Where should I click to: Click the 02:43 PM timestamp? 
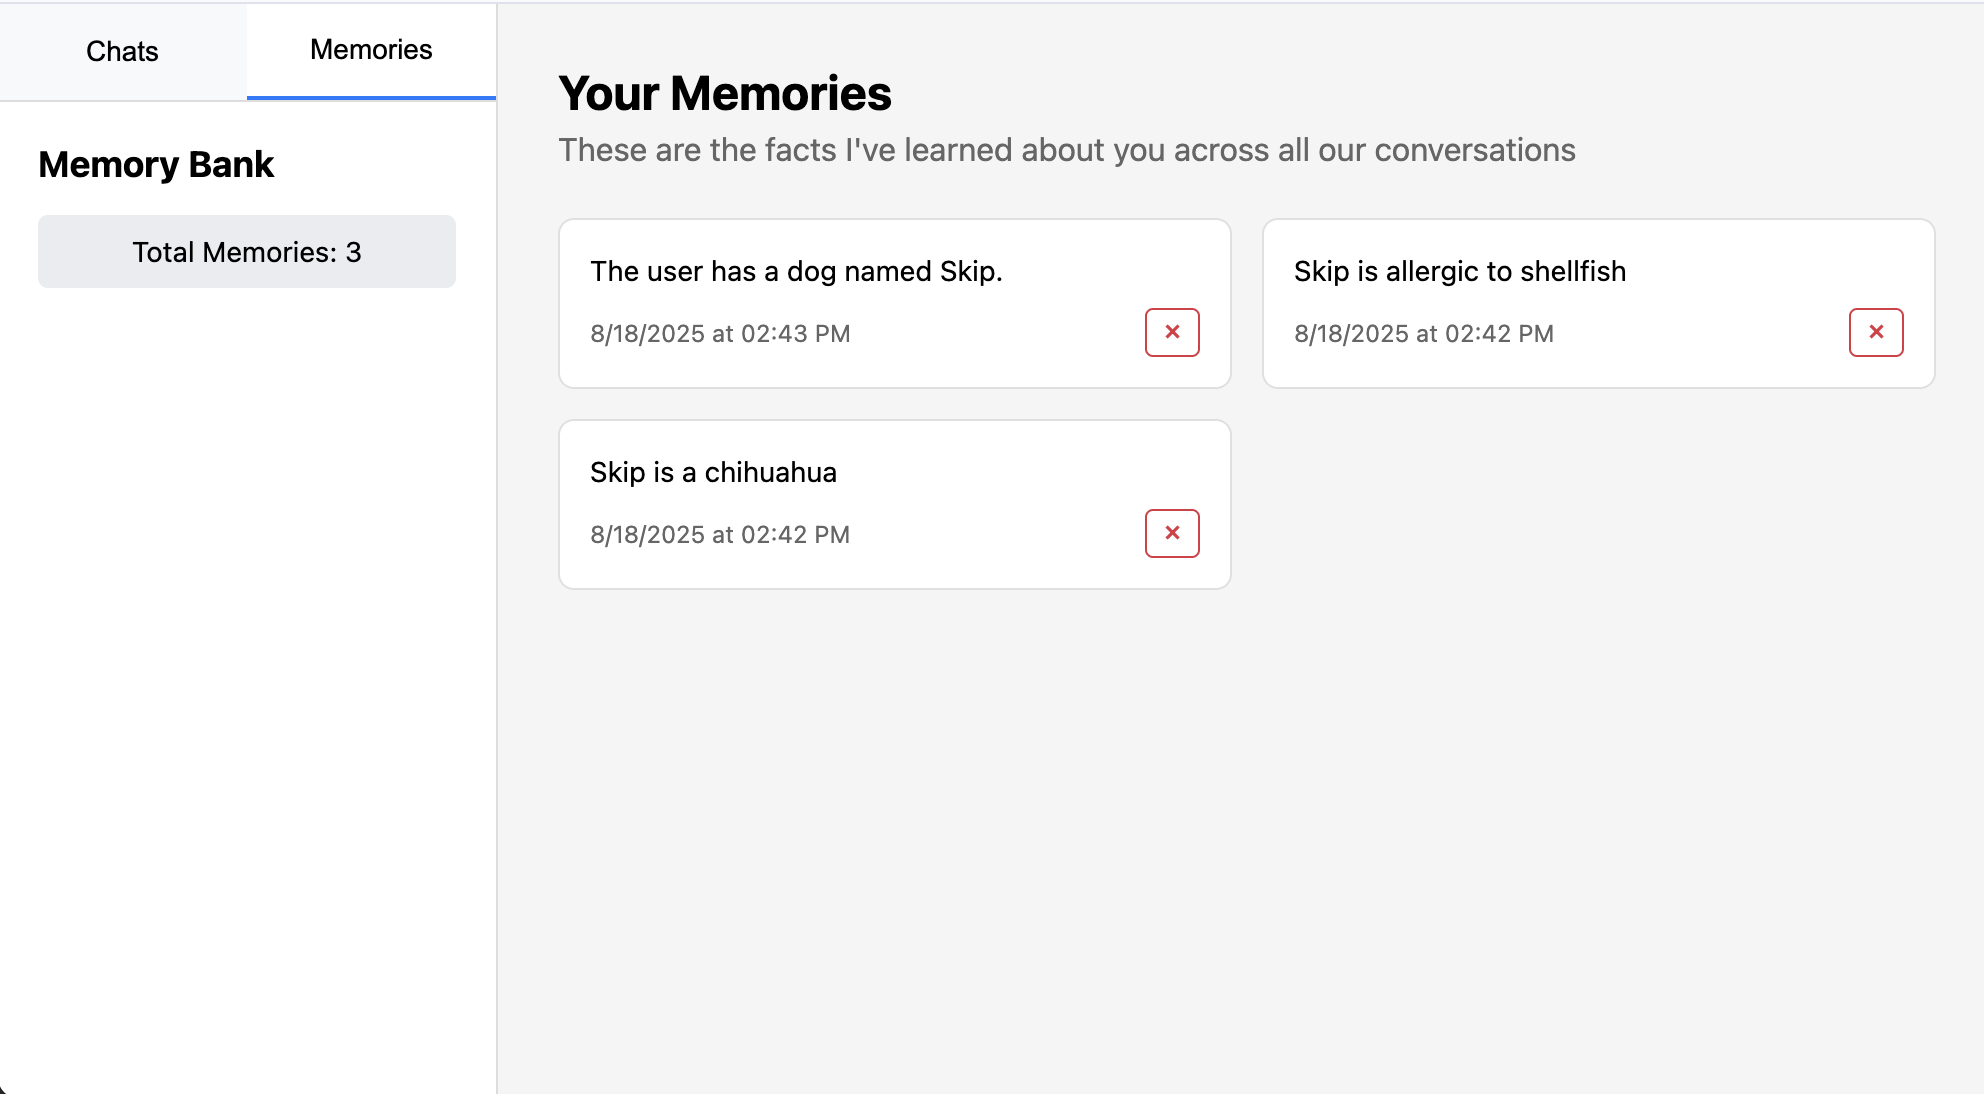(x=720, y=334)
